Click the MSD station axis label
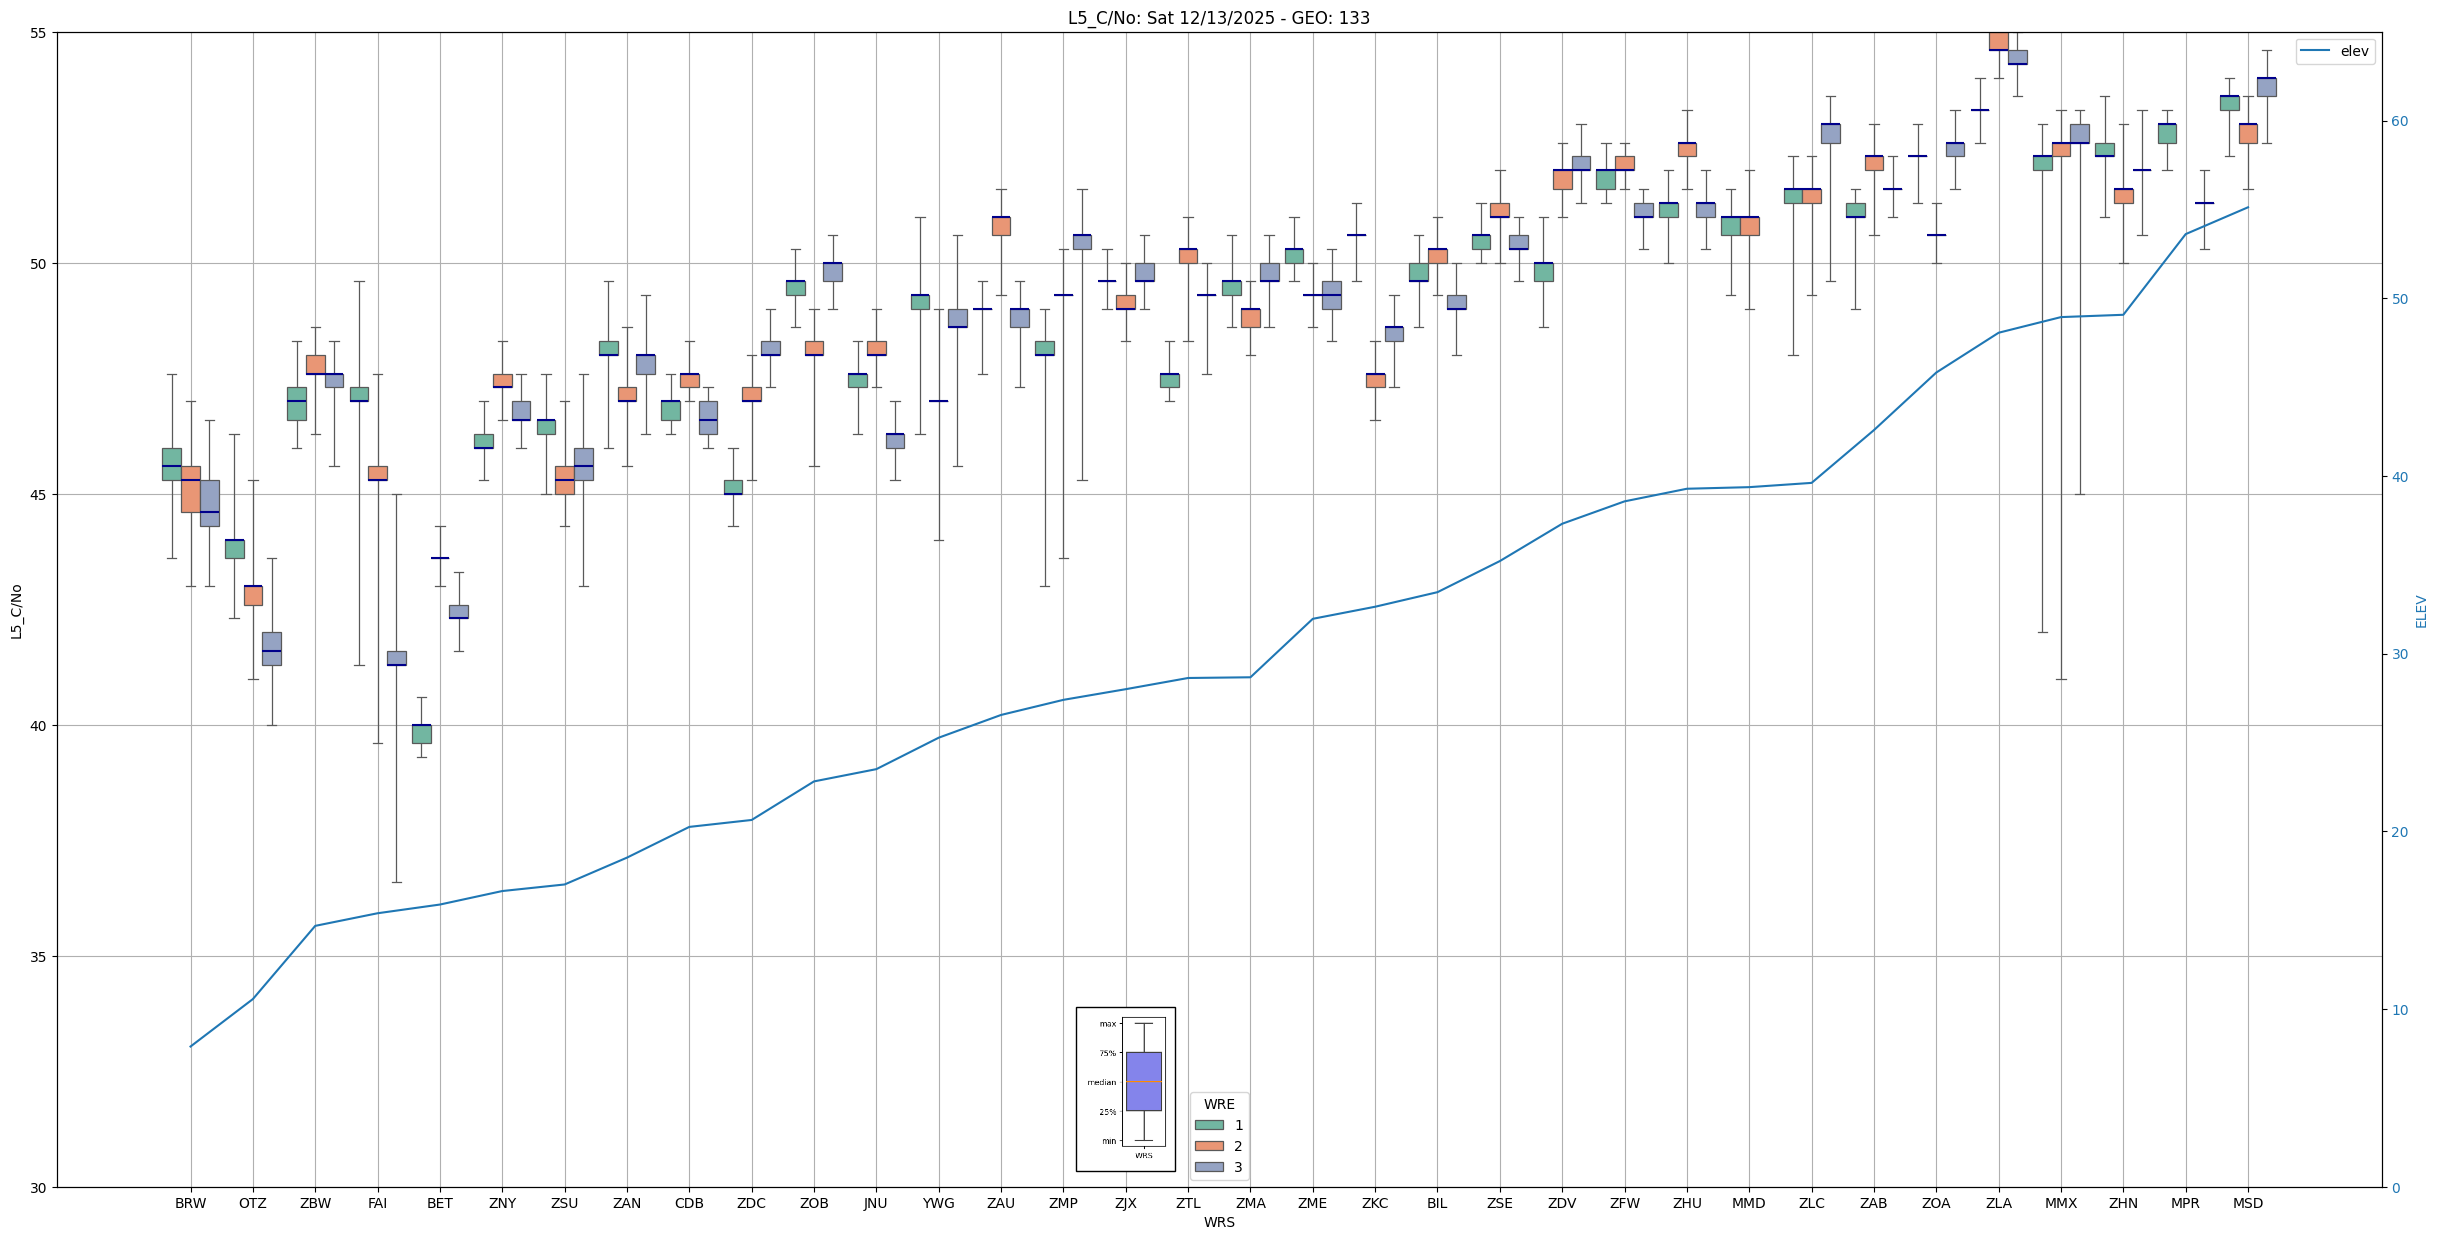Viewport: 2438px width, 1240px height. pos(2247,1203)
